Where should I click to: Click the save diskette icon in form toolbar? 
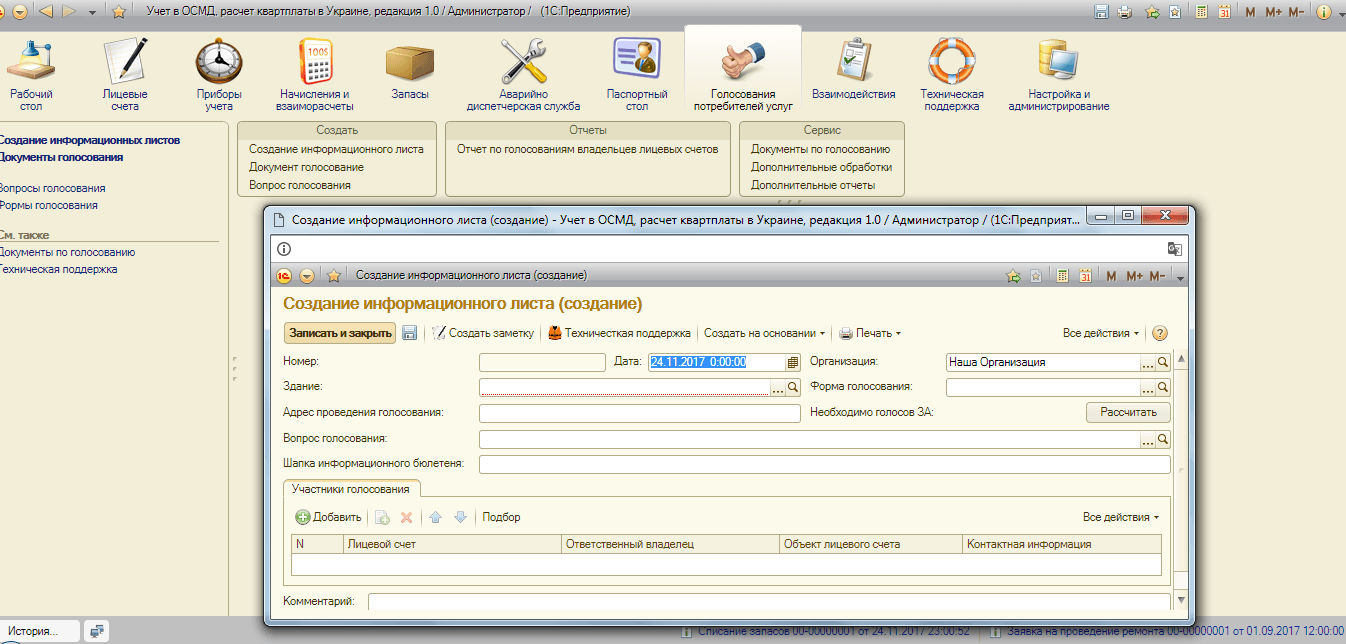pyautogui.click(x=410, y=333)
